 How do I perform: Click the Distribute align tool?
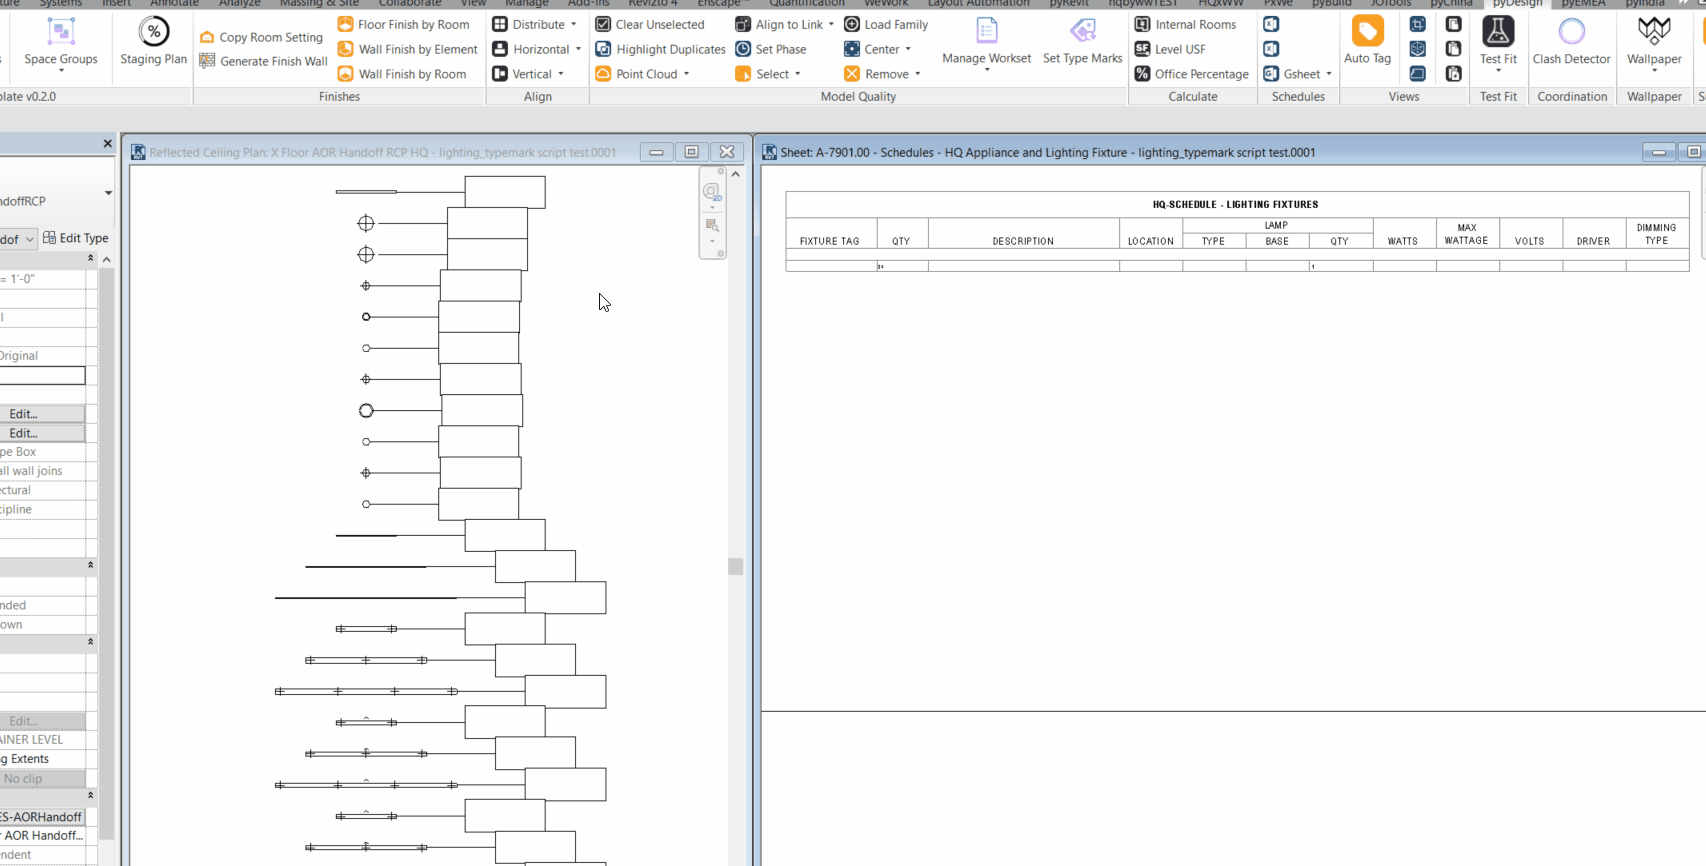pos(529,24)
